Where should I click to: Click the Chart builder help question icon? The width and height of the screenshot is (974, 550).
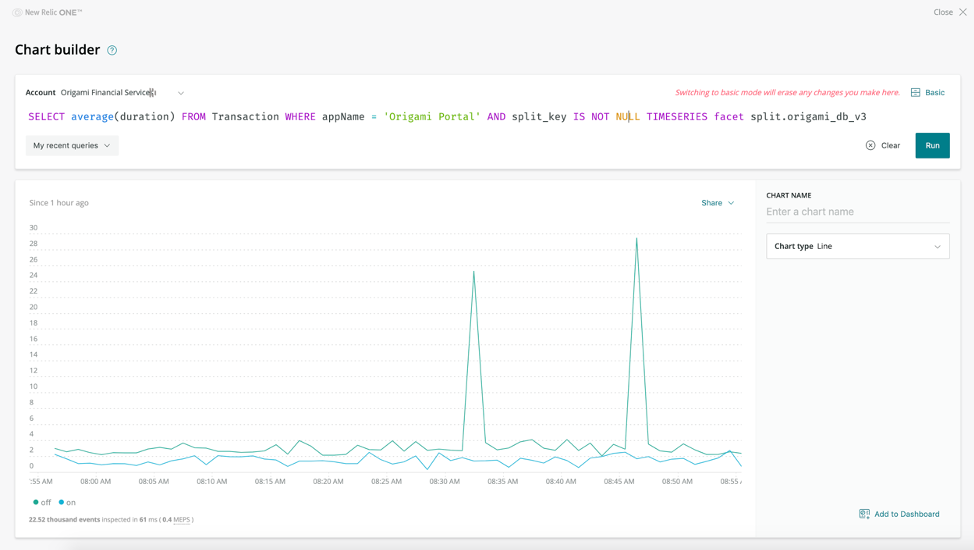tap(112, 50)
